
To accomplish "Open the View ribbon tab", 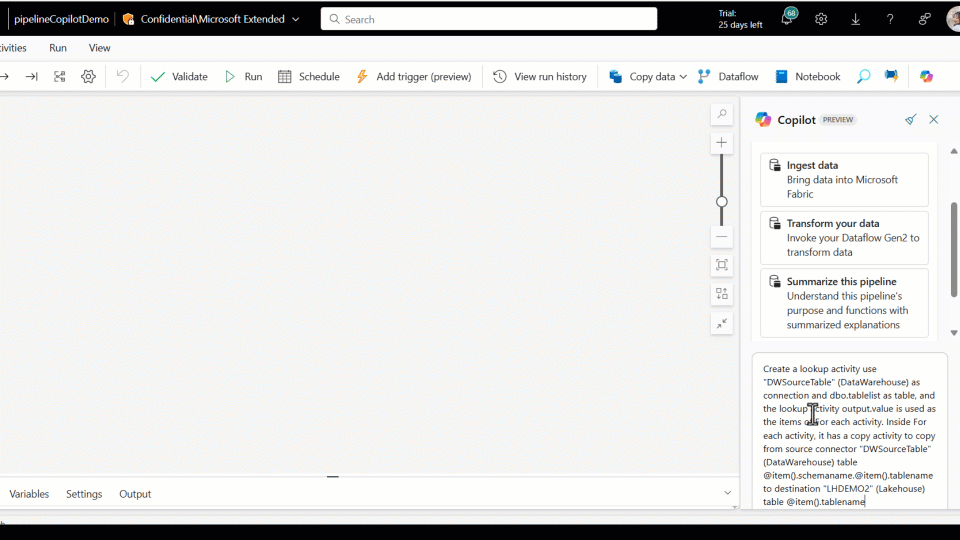I will [x=99, y=48].
